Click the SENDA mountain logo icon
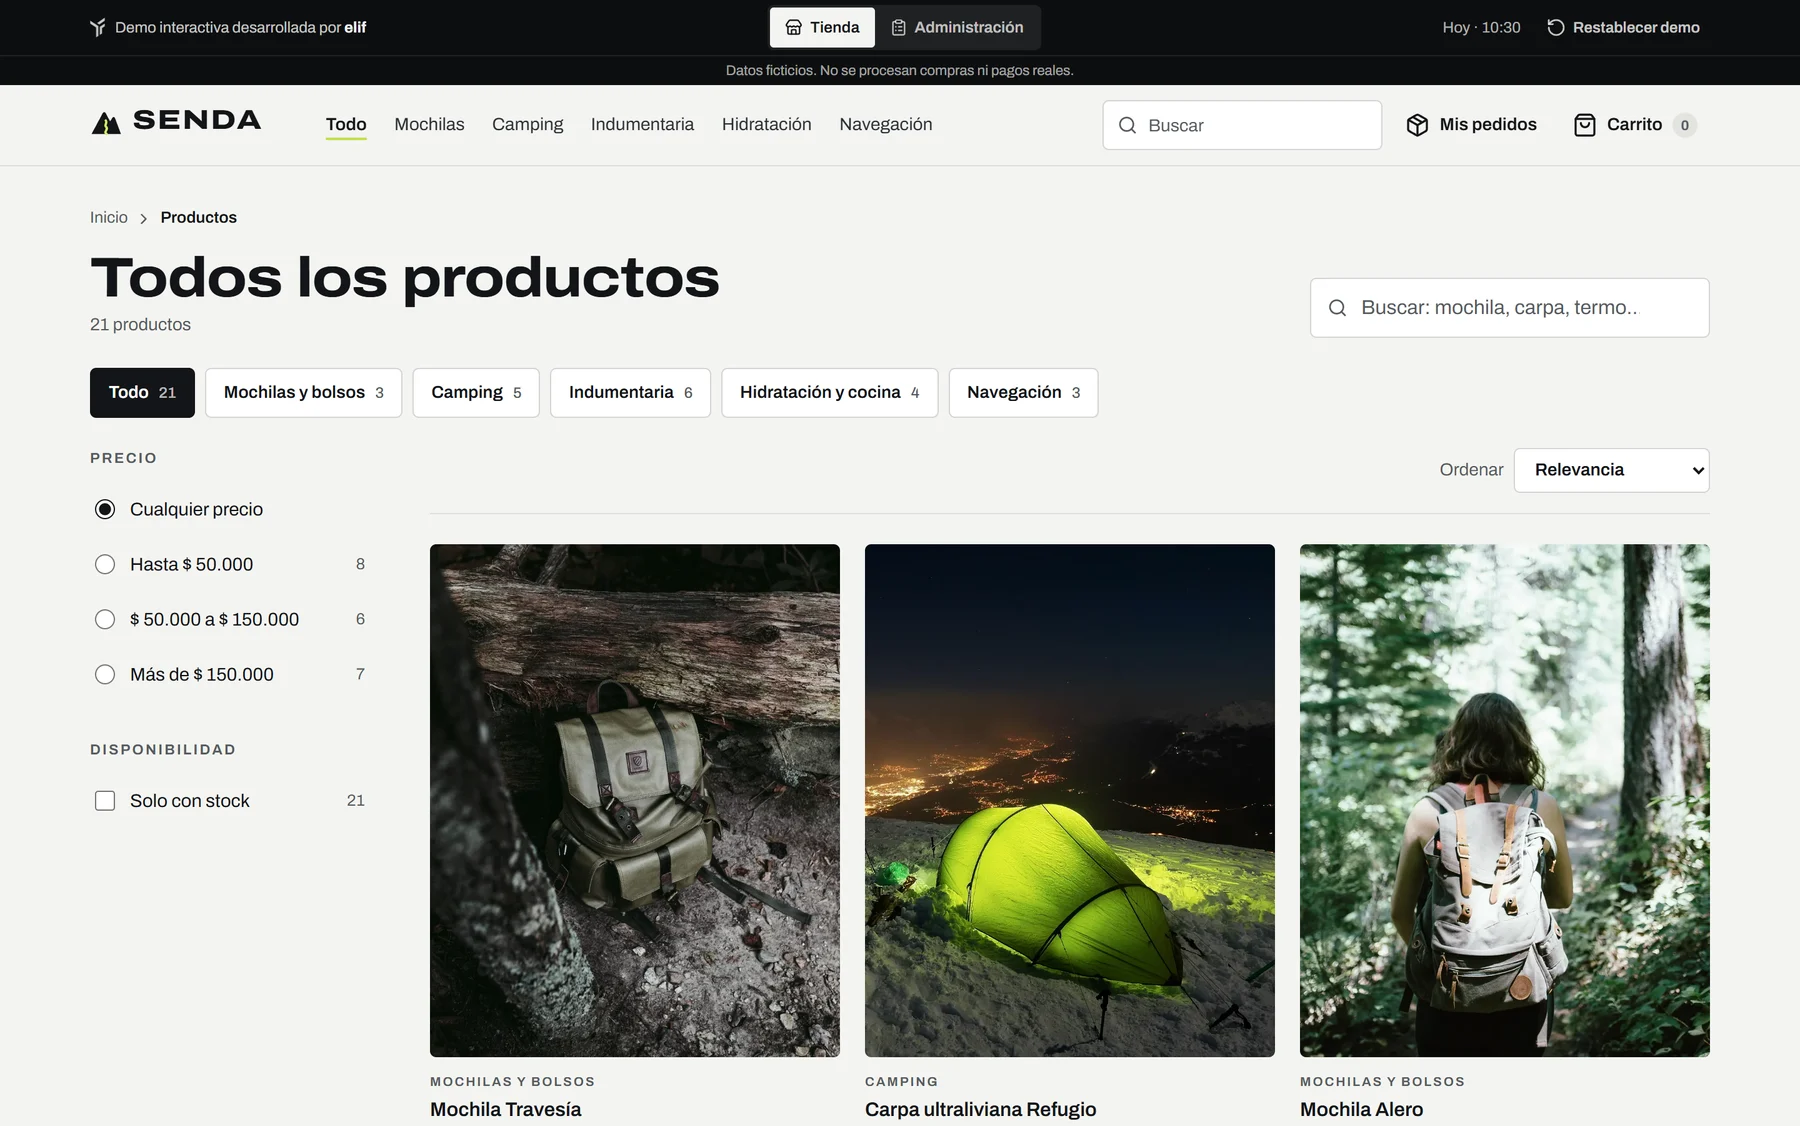Screen dimensions: 1800x1126 pyautogui.click(x=106, y=123)
